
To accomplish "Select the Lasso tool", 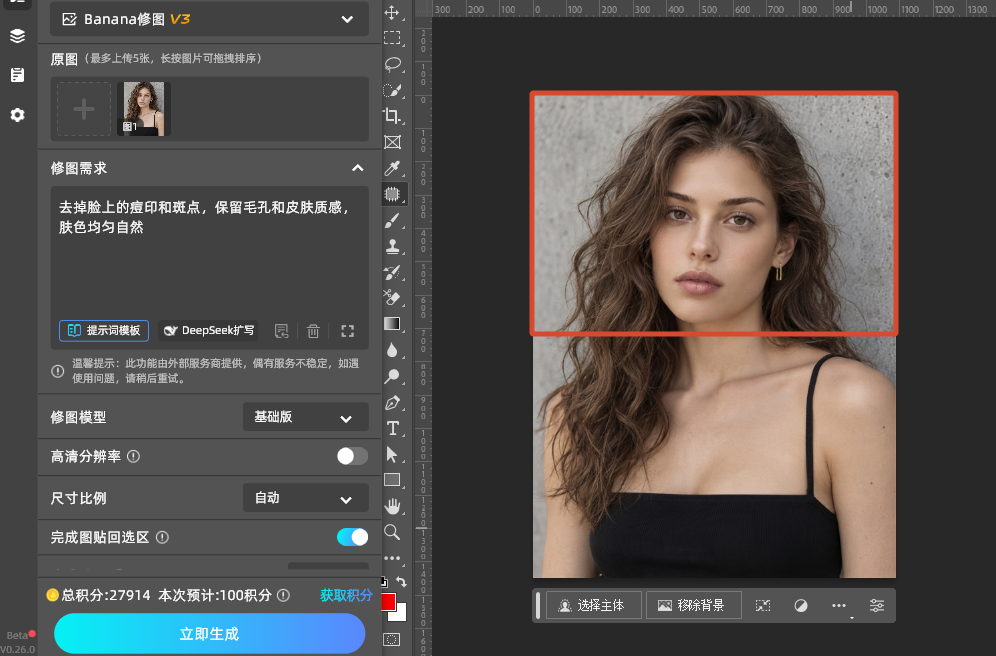I will click(x=393, y=64).
